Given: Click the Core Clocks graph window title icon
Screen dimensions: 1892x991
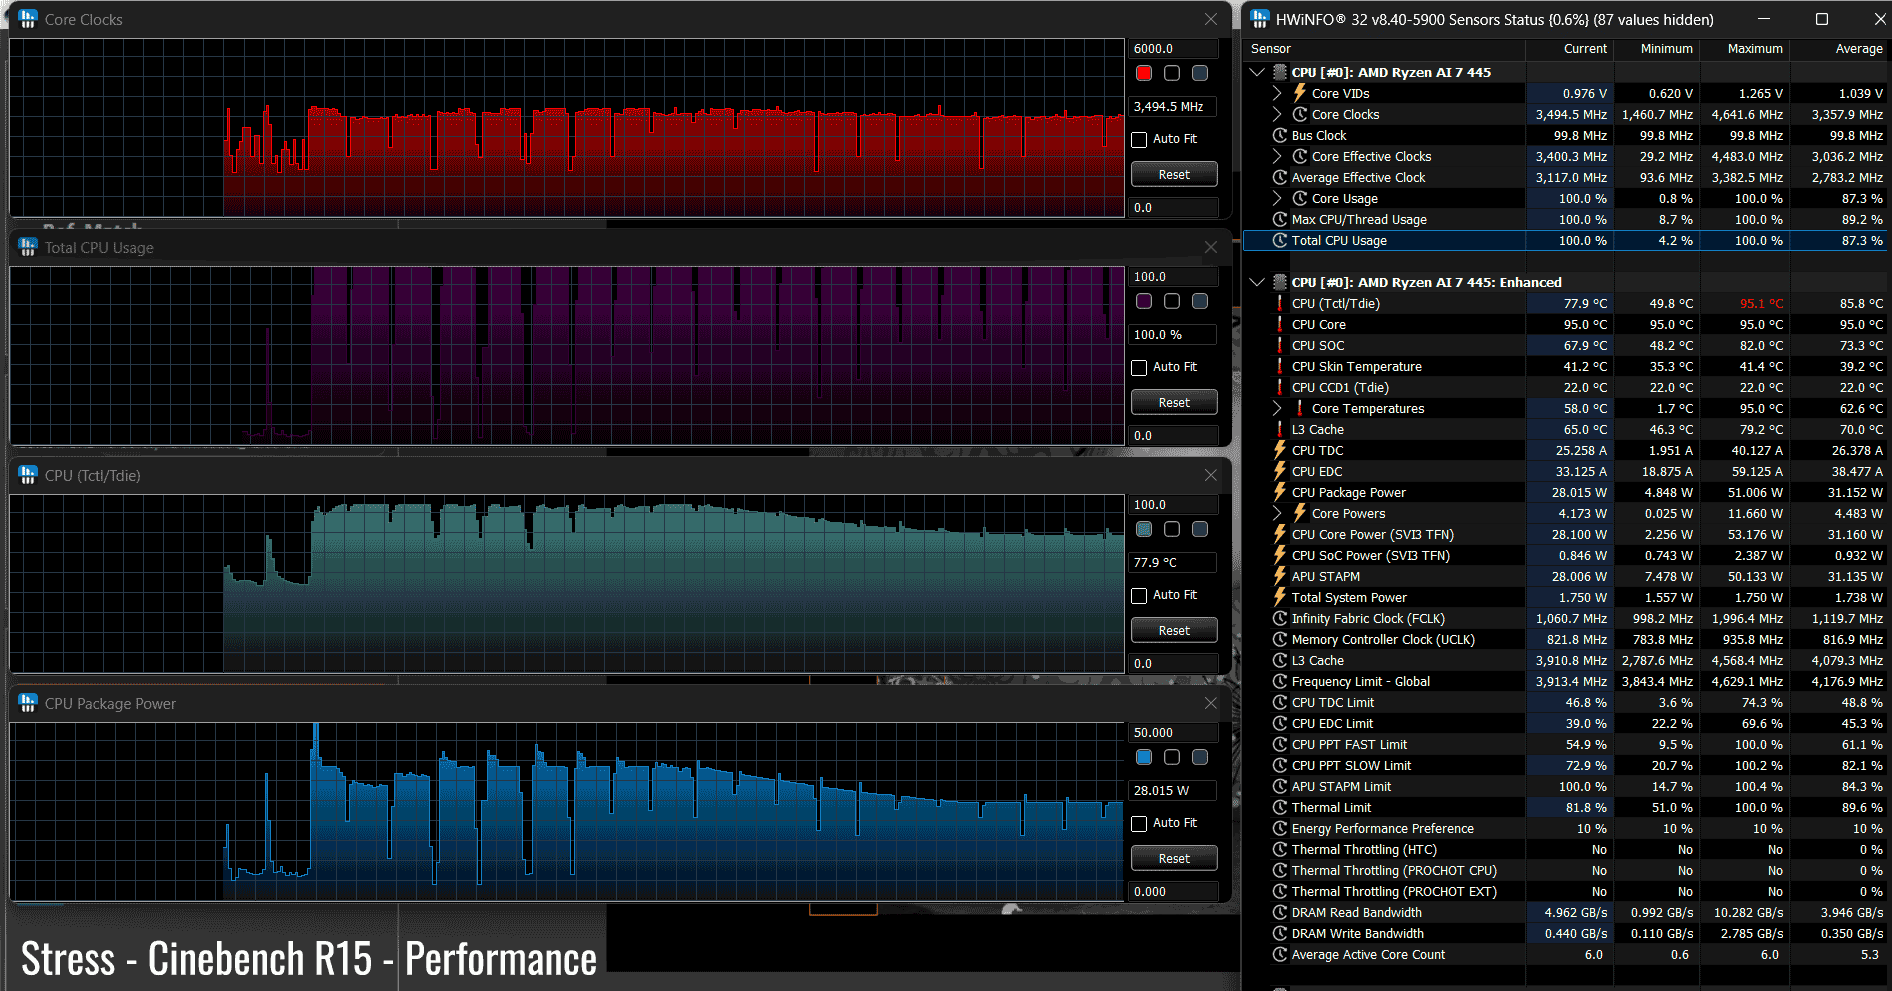Looking at the screenshot, I should [x=28, y=19].
